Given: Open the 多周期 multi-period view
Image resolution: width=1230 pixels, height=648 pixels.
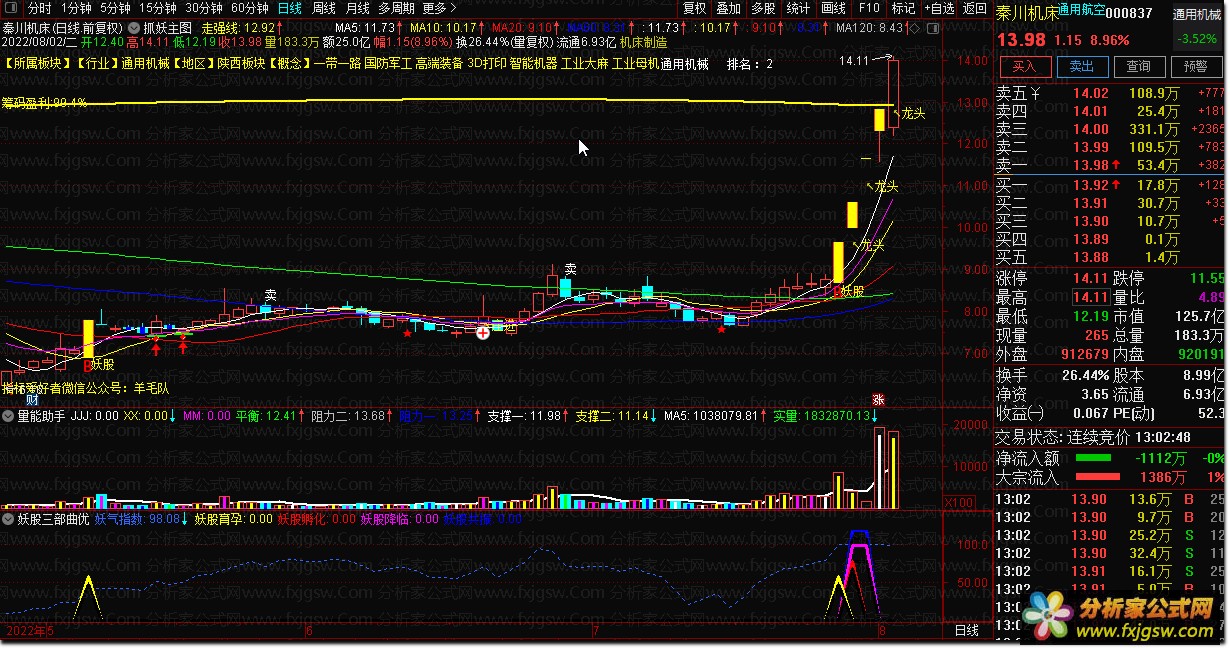Looking at the screenshot, I should (396, 8).
